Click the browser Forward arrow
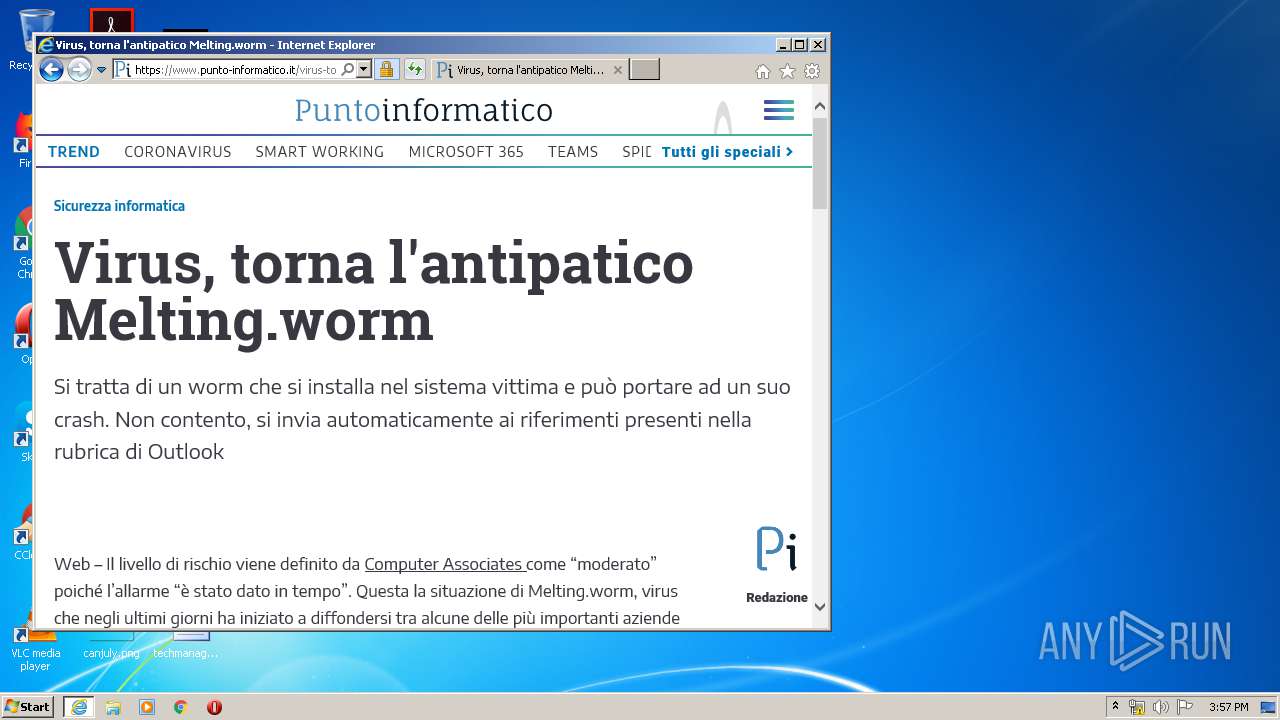This screenshot has height=720, width=1280. (79, 70)
